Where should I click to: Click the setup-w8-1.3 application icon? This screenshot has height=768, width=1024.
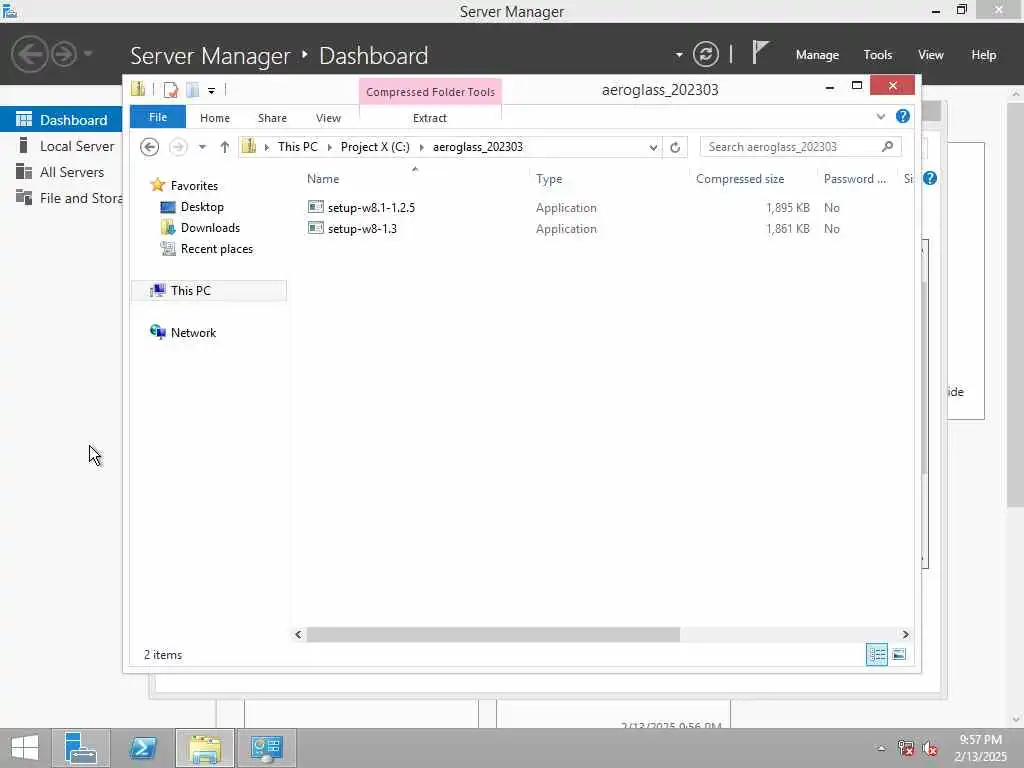pos(315,228)
